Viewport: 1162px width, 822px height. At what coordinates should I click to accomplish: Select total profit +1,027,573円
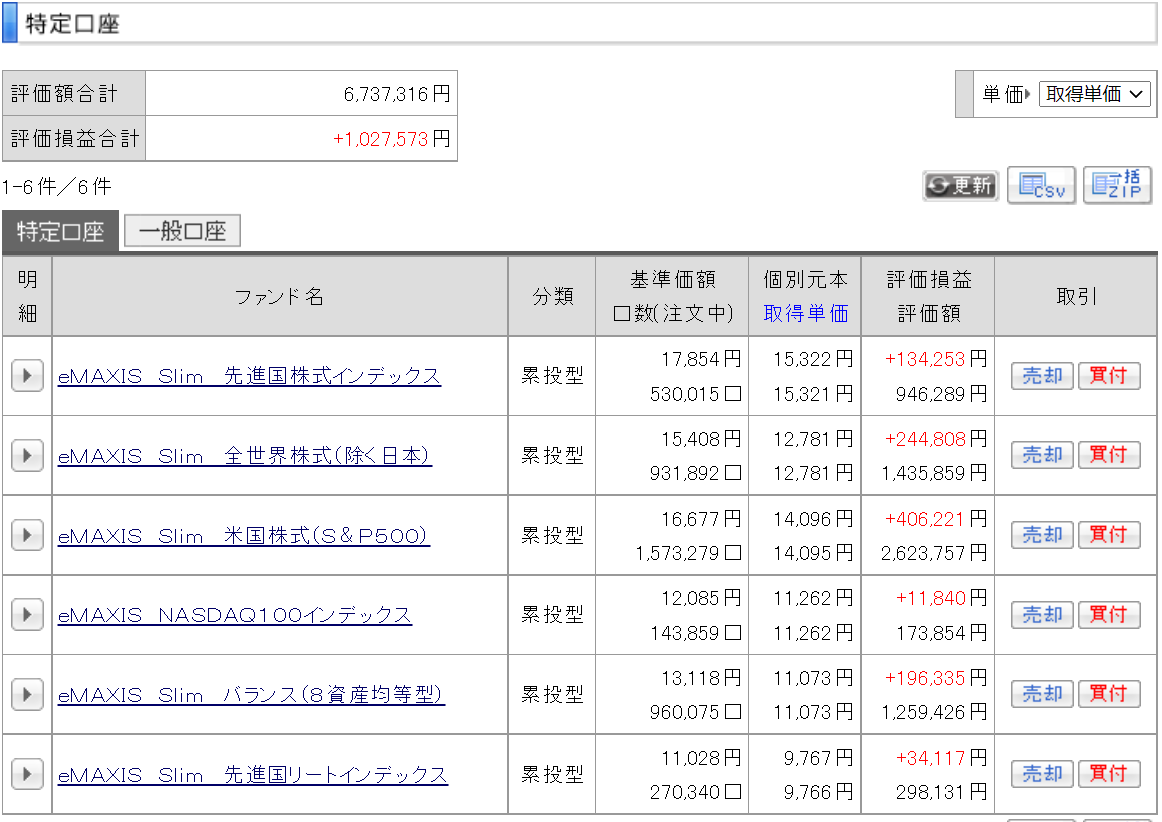tap(391, 139)
